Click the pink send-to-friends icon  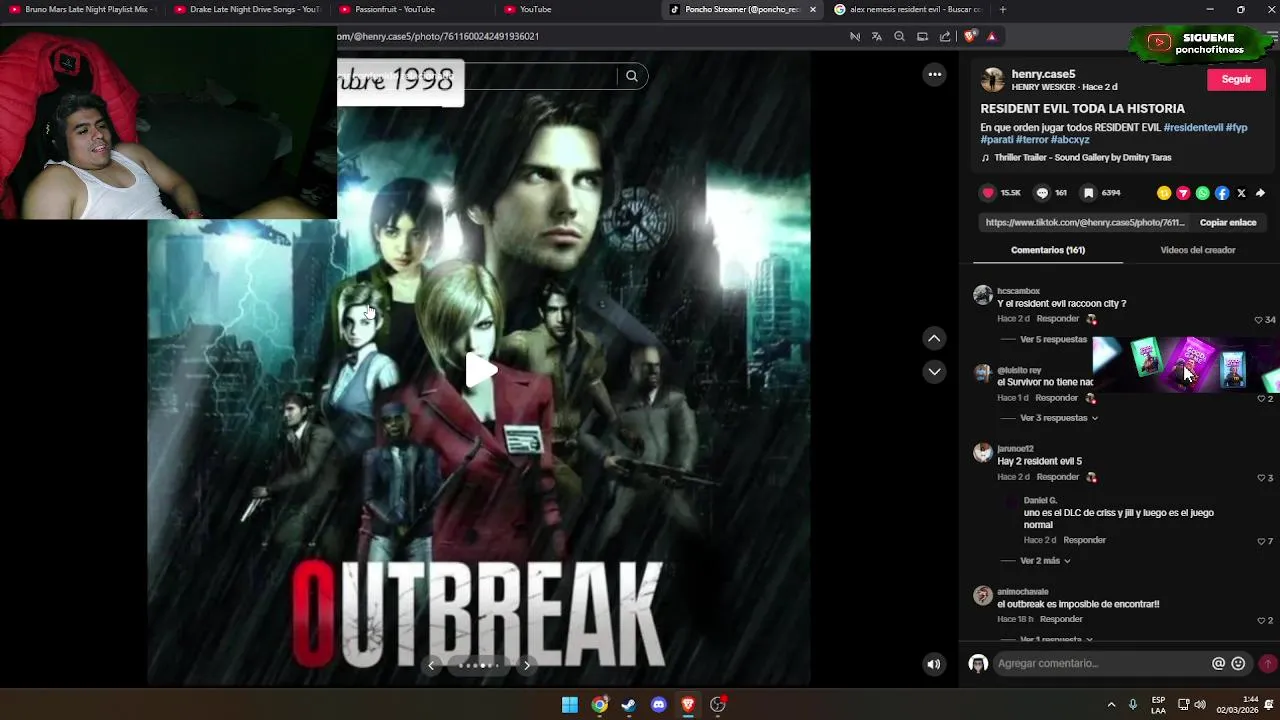1183,193
